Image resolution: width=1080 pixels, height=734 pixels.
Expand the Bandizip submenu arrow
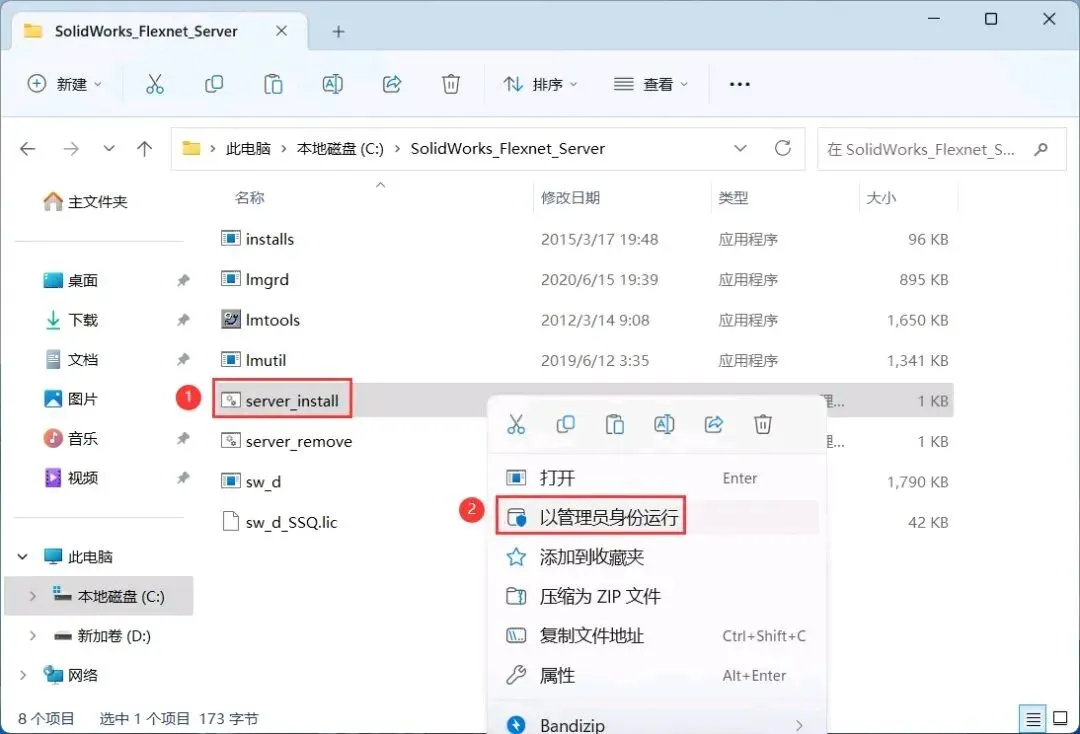click(x=798, y=725)
